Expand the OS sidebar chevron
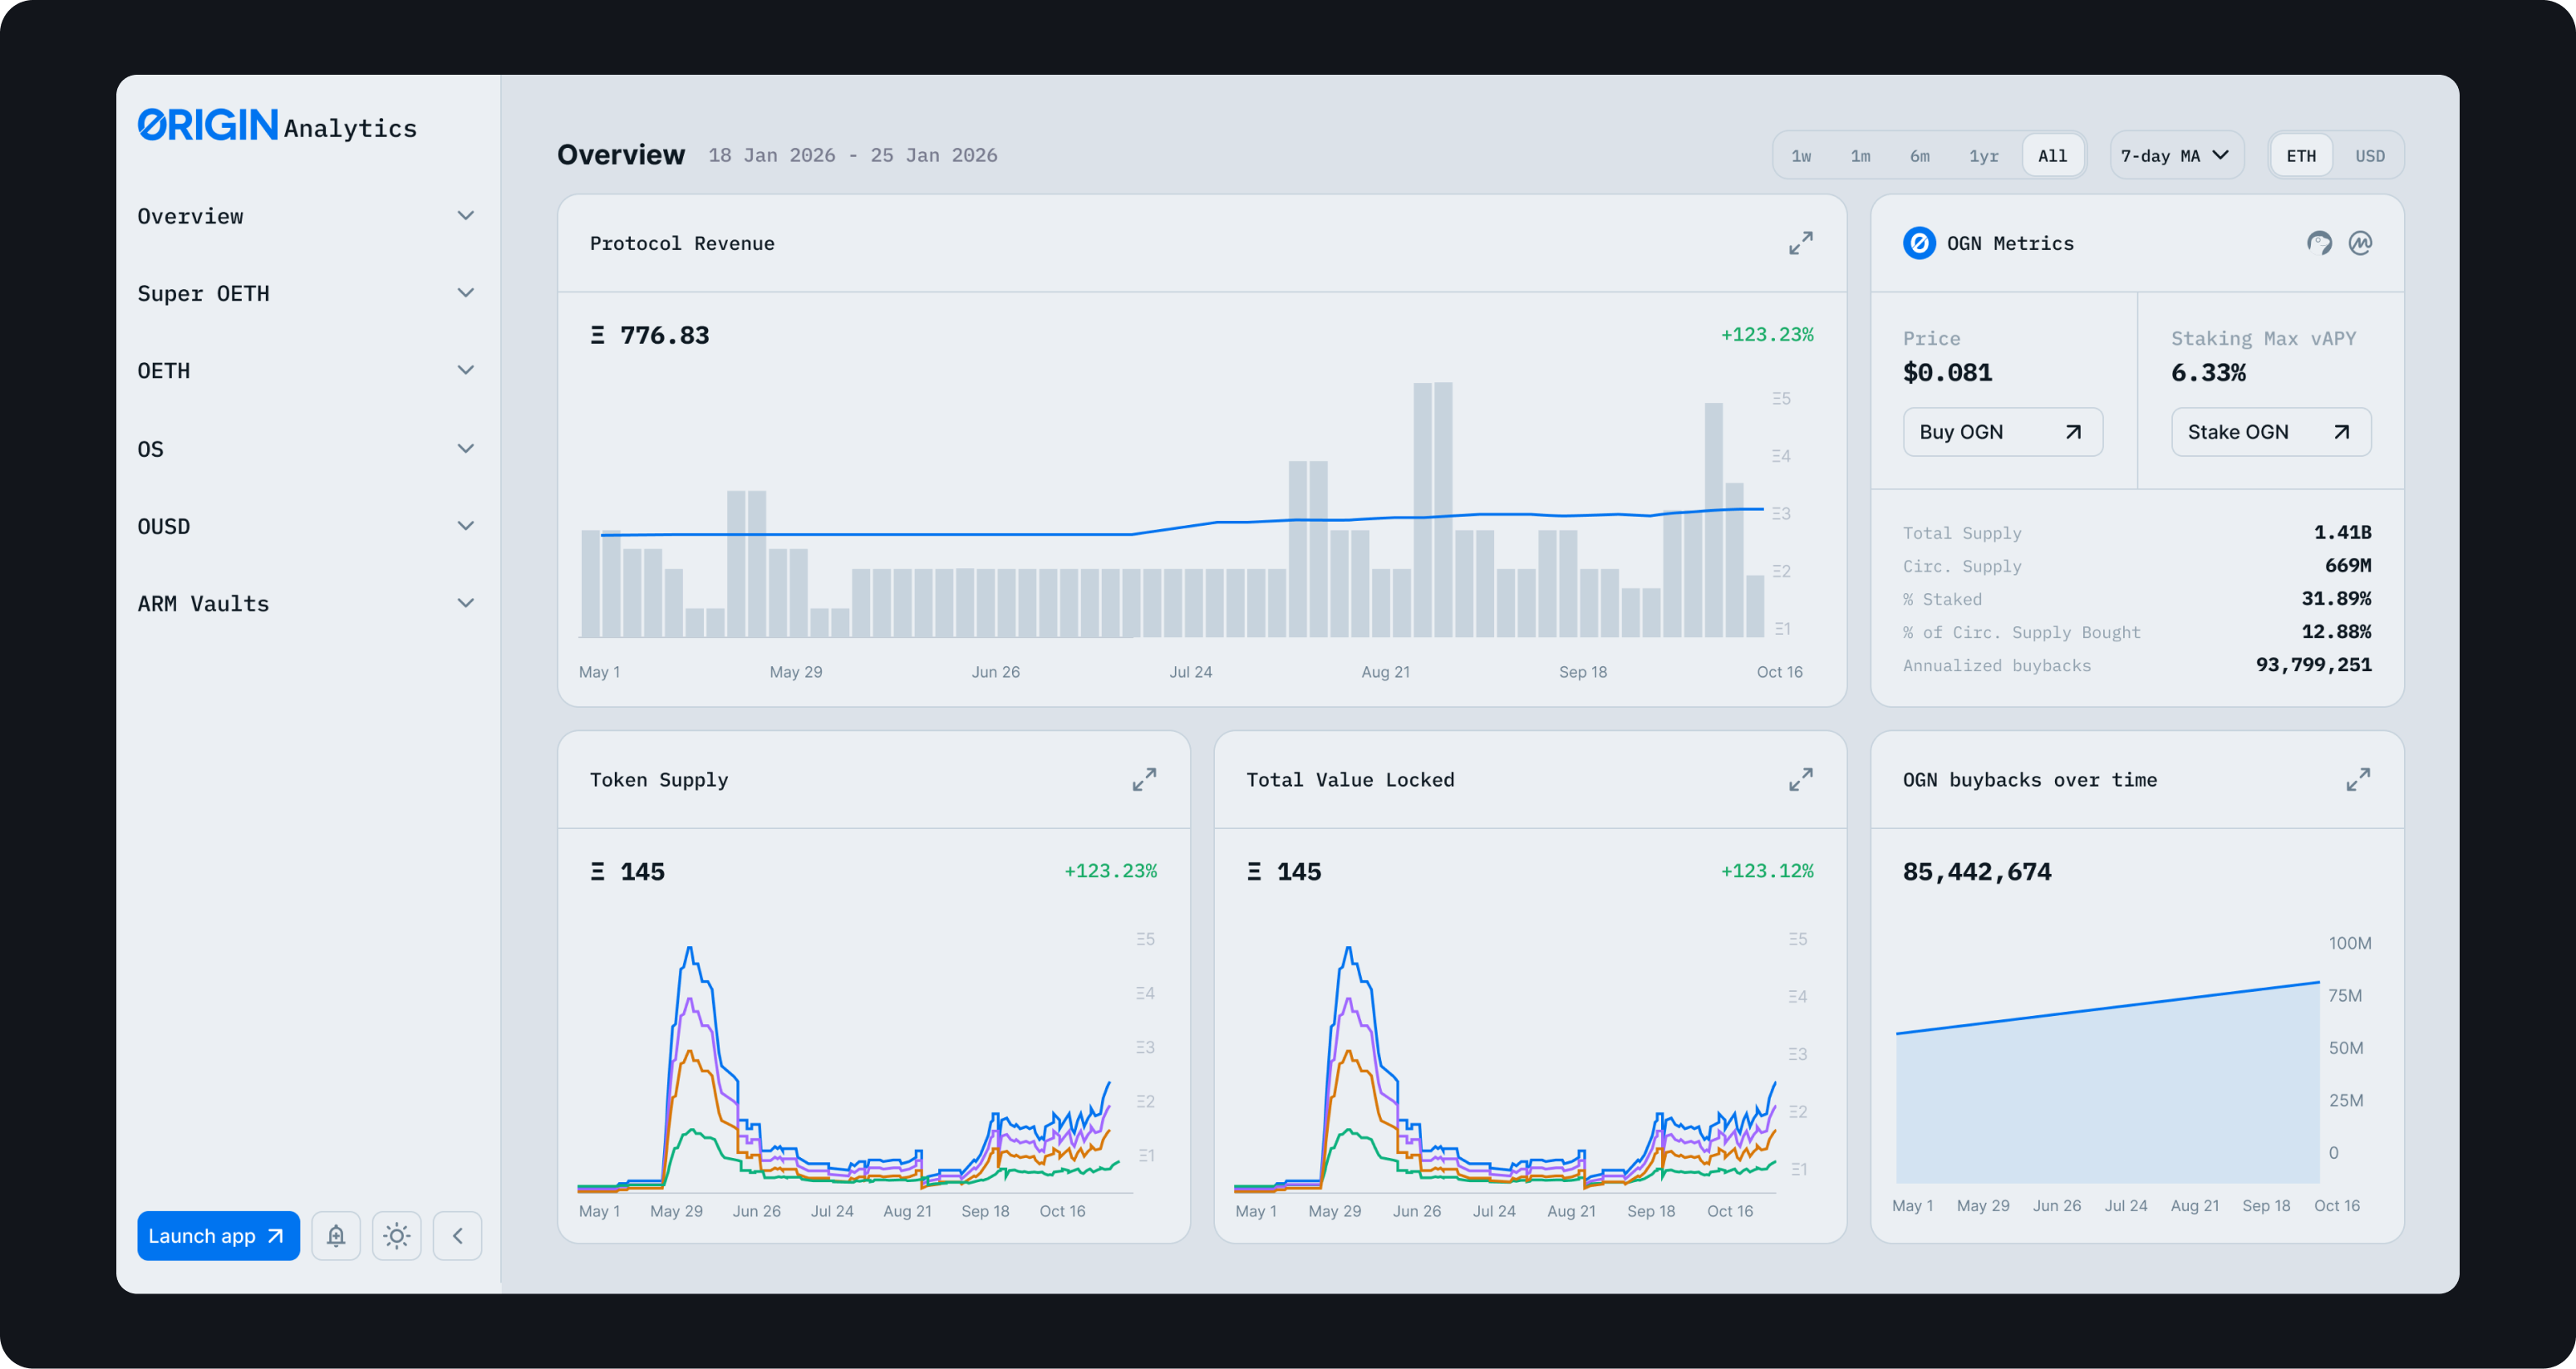This screenshot has width=2576, height=1369. [465, 449]
